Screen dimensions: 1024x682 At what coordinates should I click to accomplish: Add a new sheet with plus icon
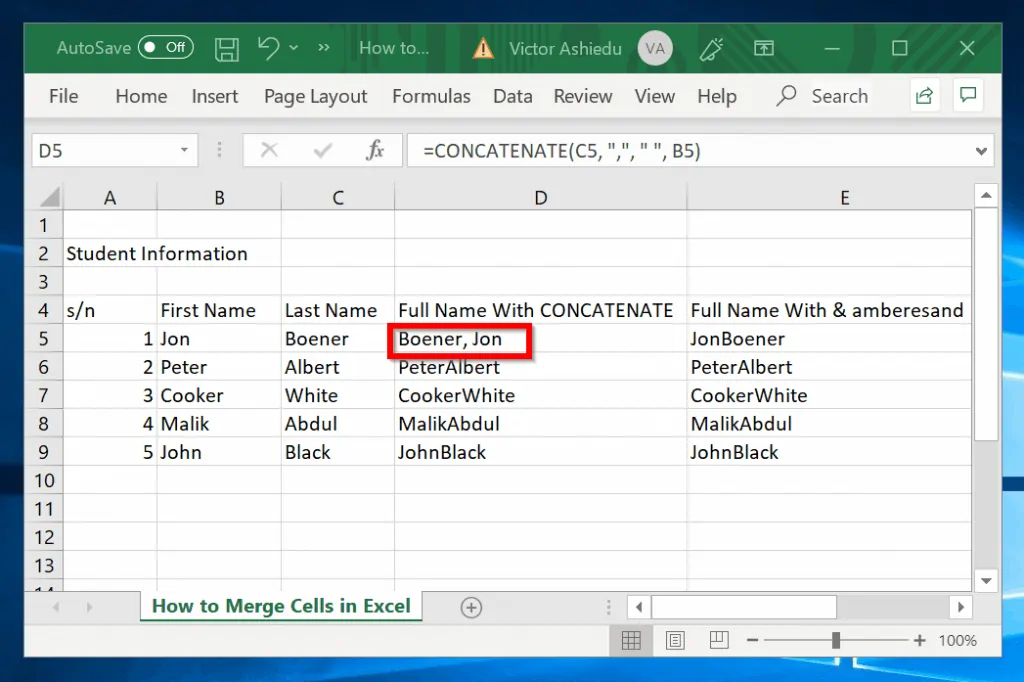pyautogui.click(x=471, y=607)
